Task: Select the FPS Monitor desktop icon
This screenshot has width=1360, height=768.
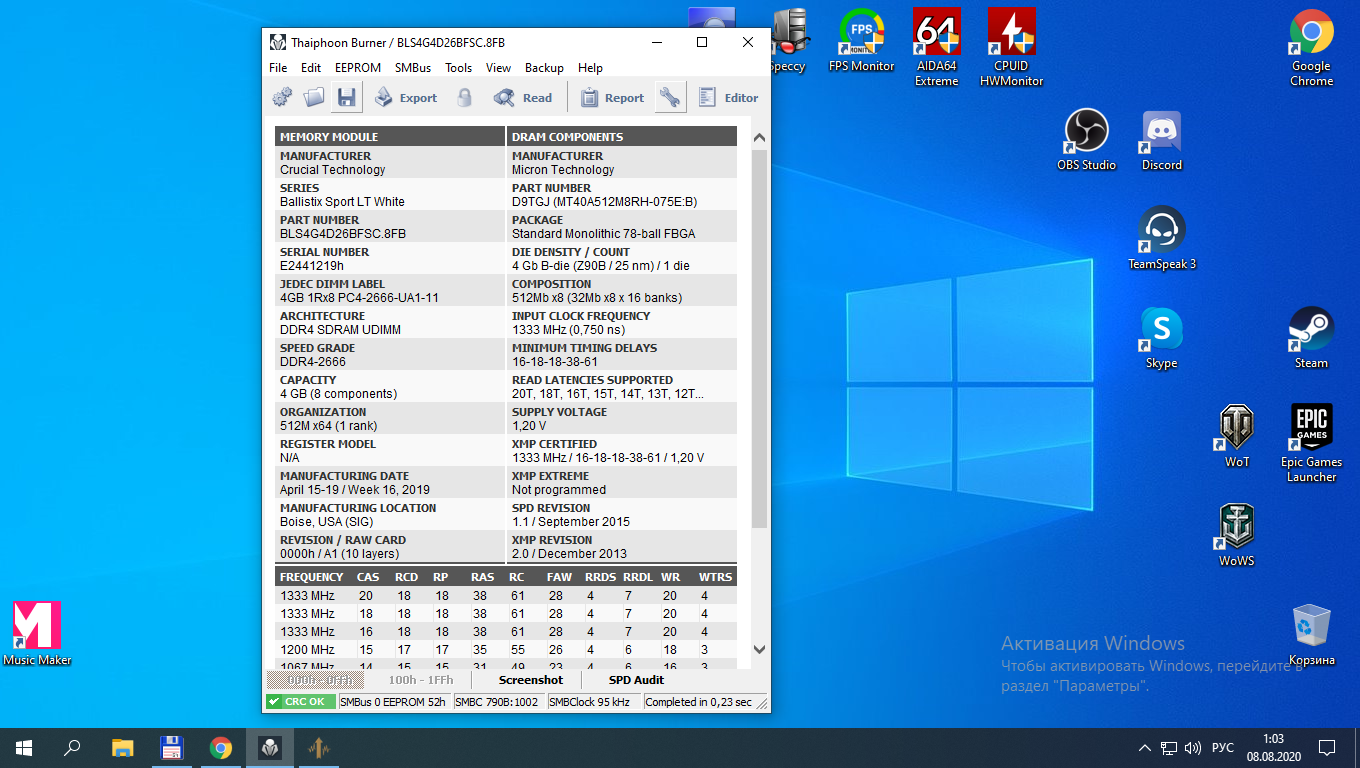Action: point(861,42)
